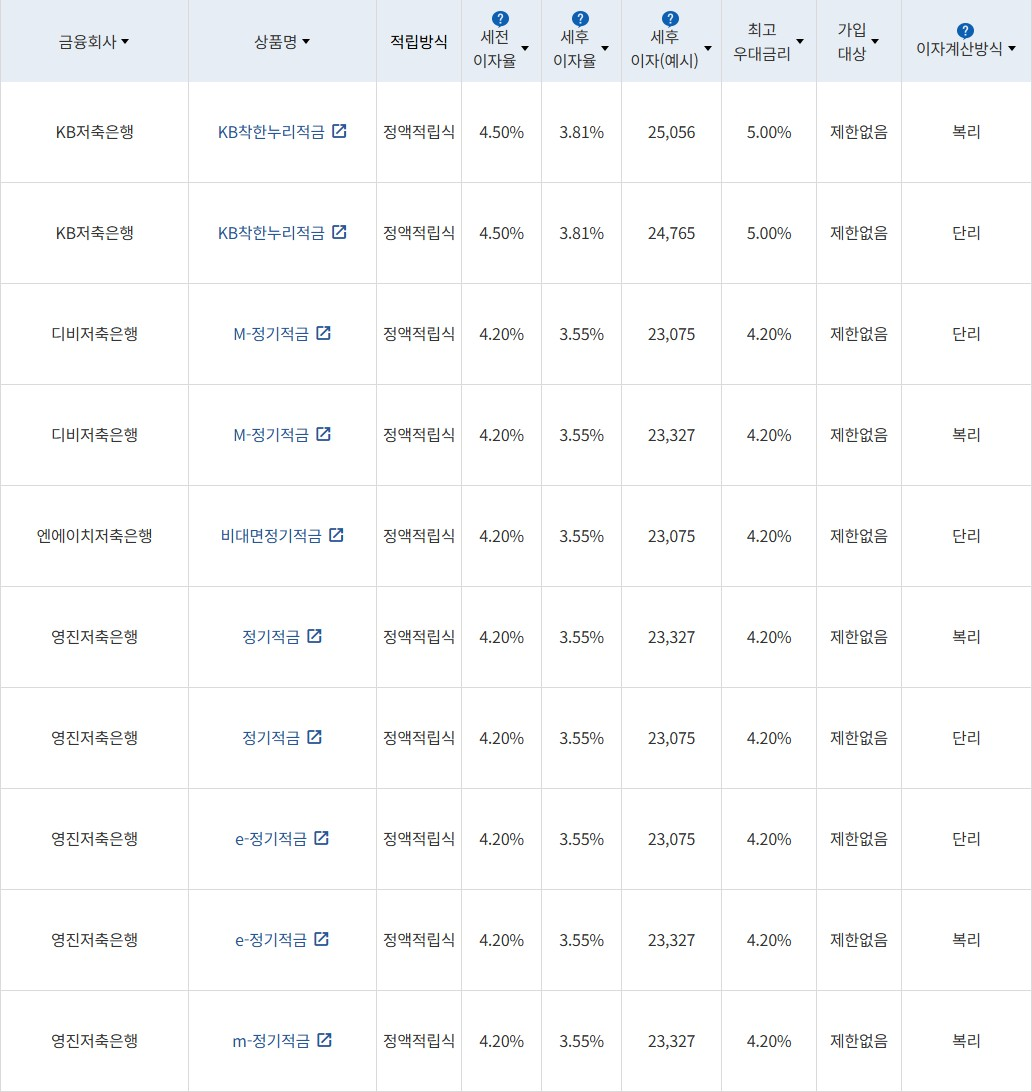Click external link icon next to first KB착한누리적금
This screenshot has width=1032, height=1092.
coord(339,130)
